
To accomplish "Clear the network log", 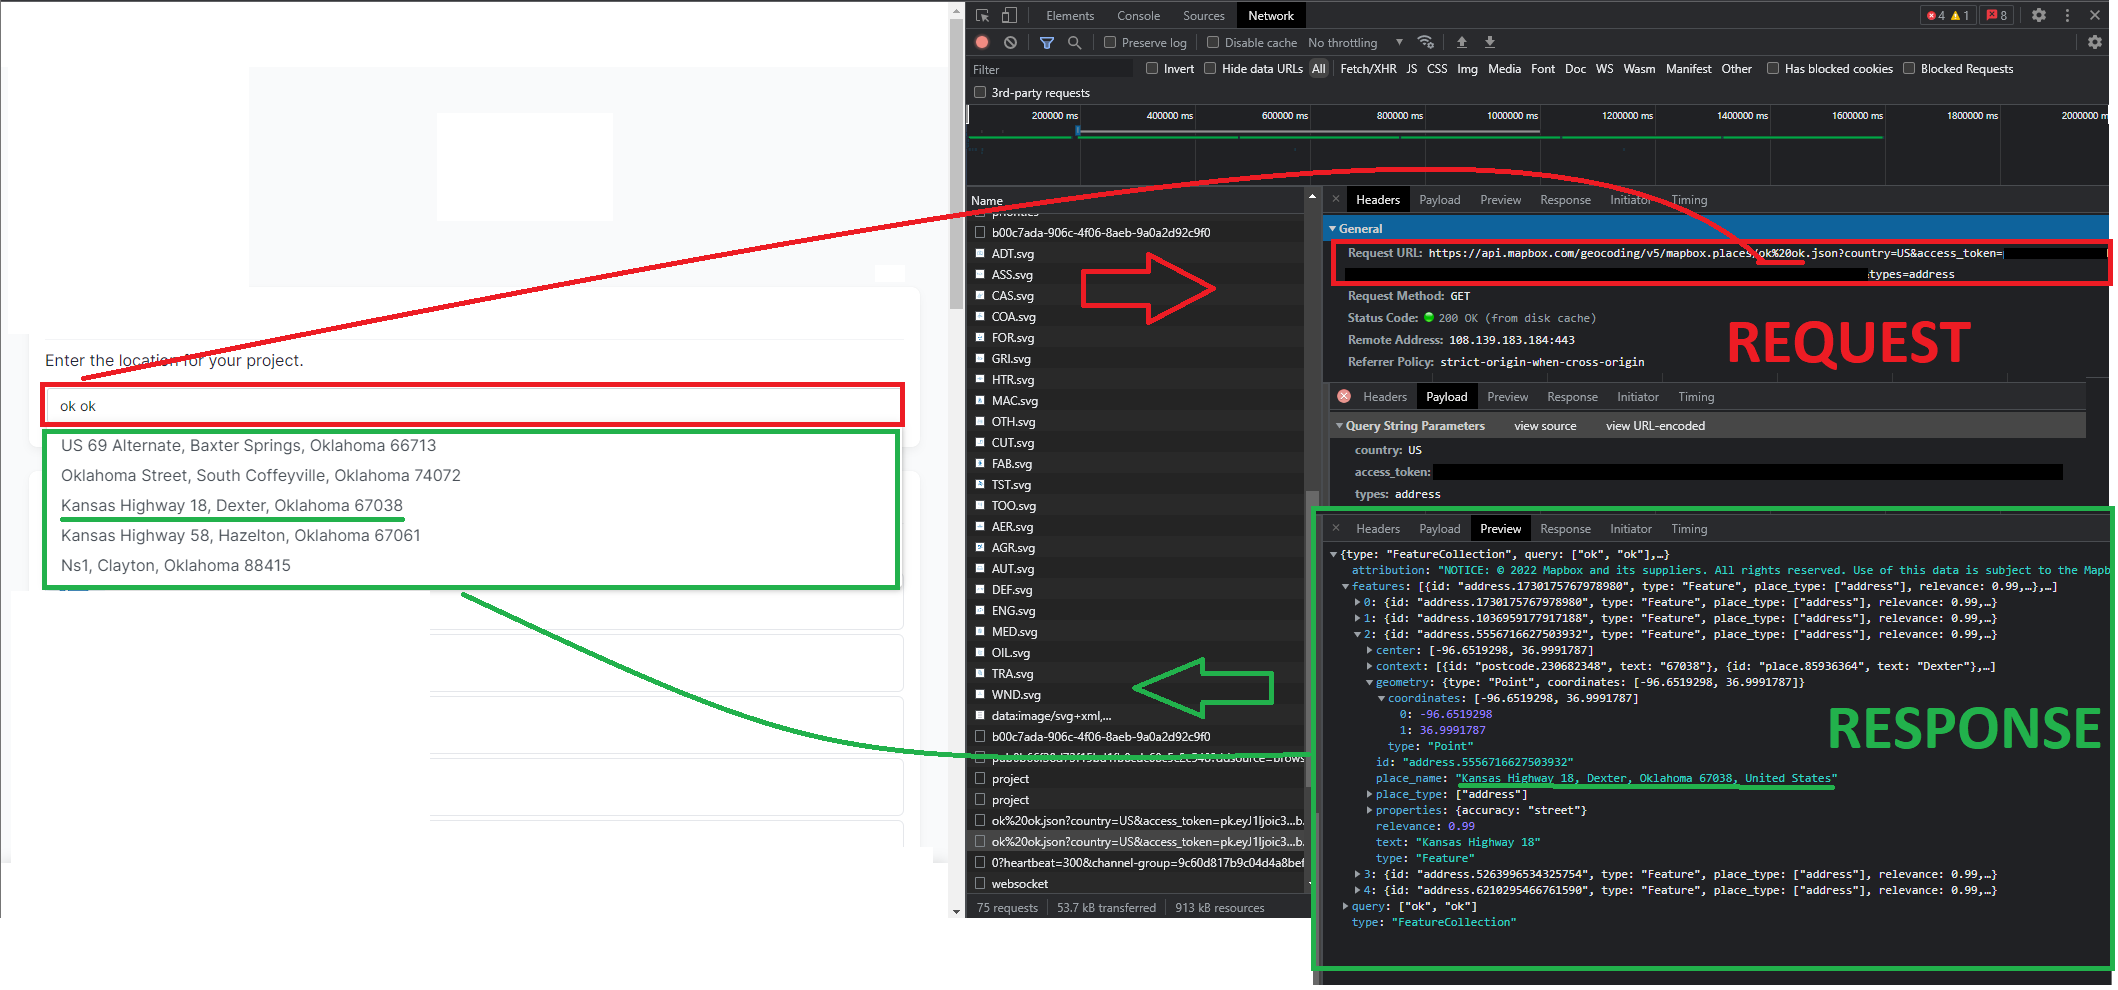I will pyautogui.click(x=1010, y=42).
